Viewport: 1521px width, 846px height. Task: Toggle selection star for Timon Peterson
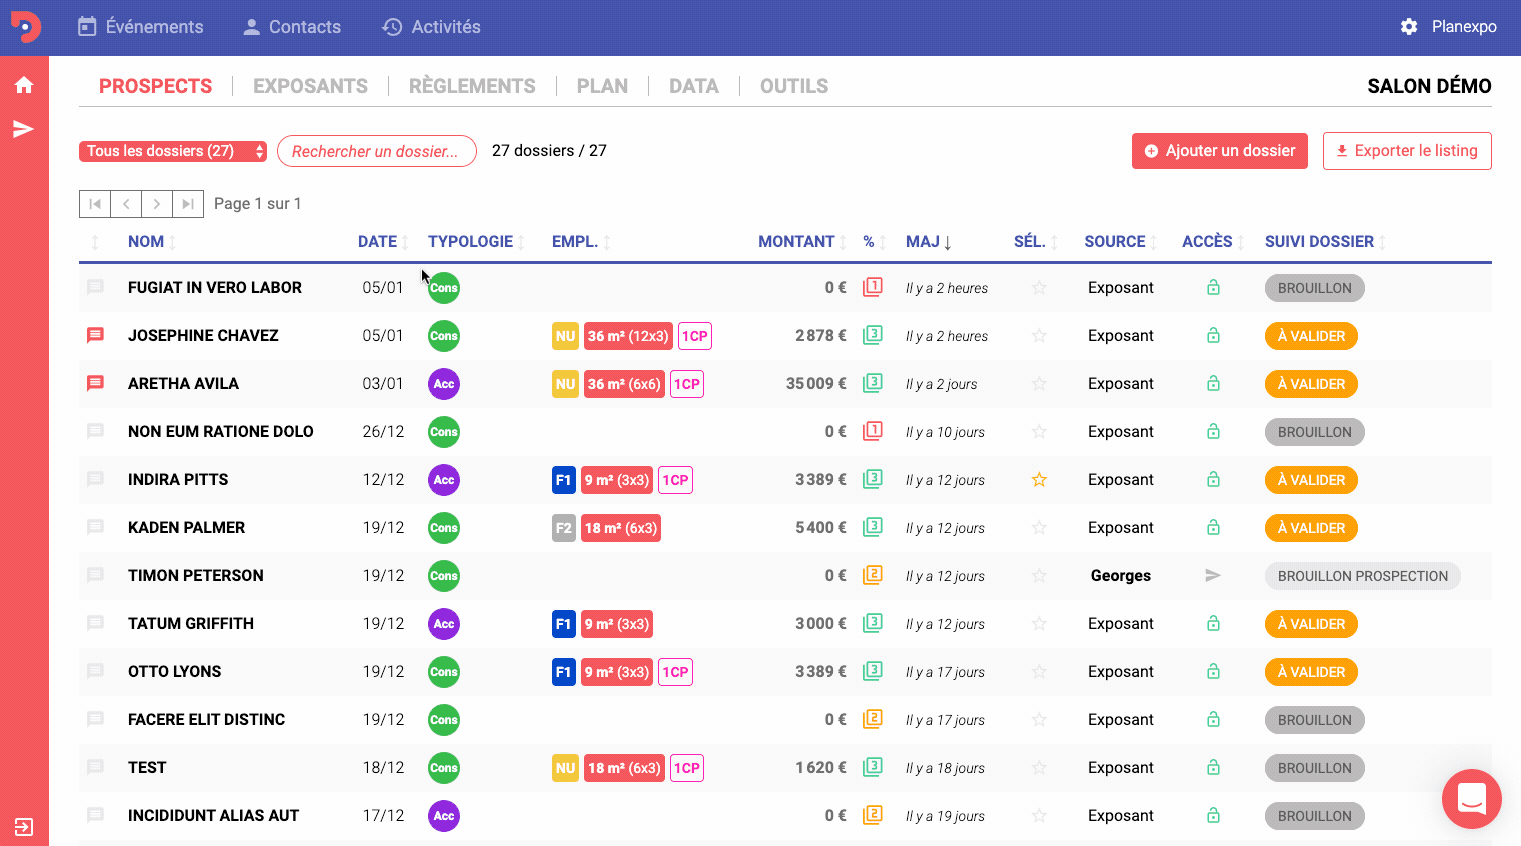[1039, 576]
